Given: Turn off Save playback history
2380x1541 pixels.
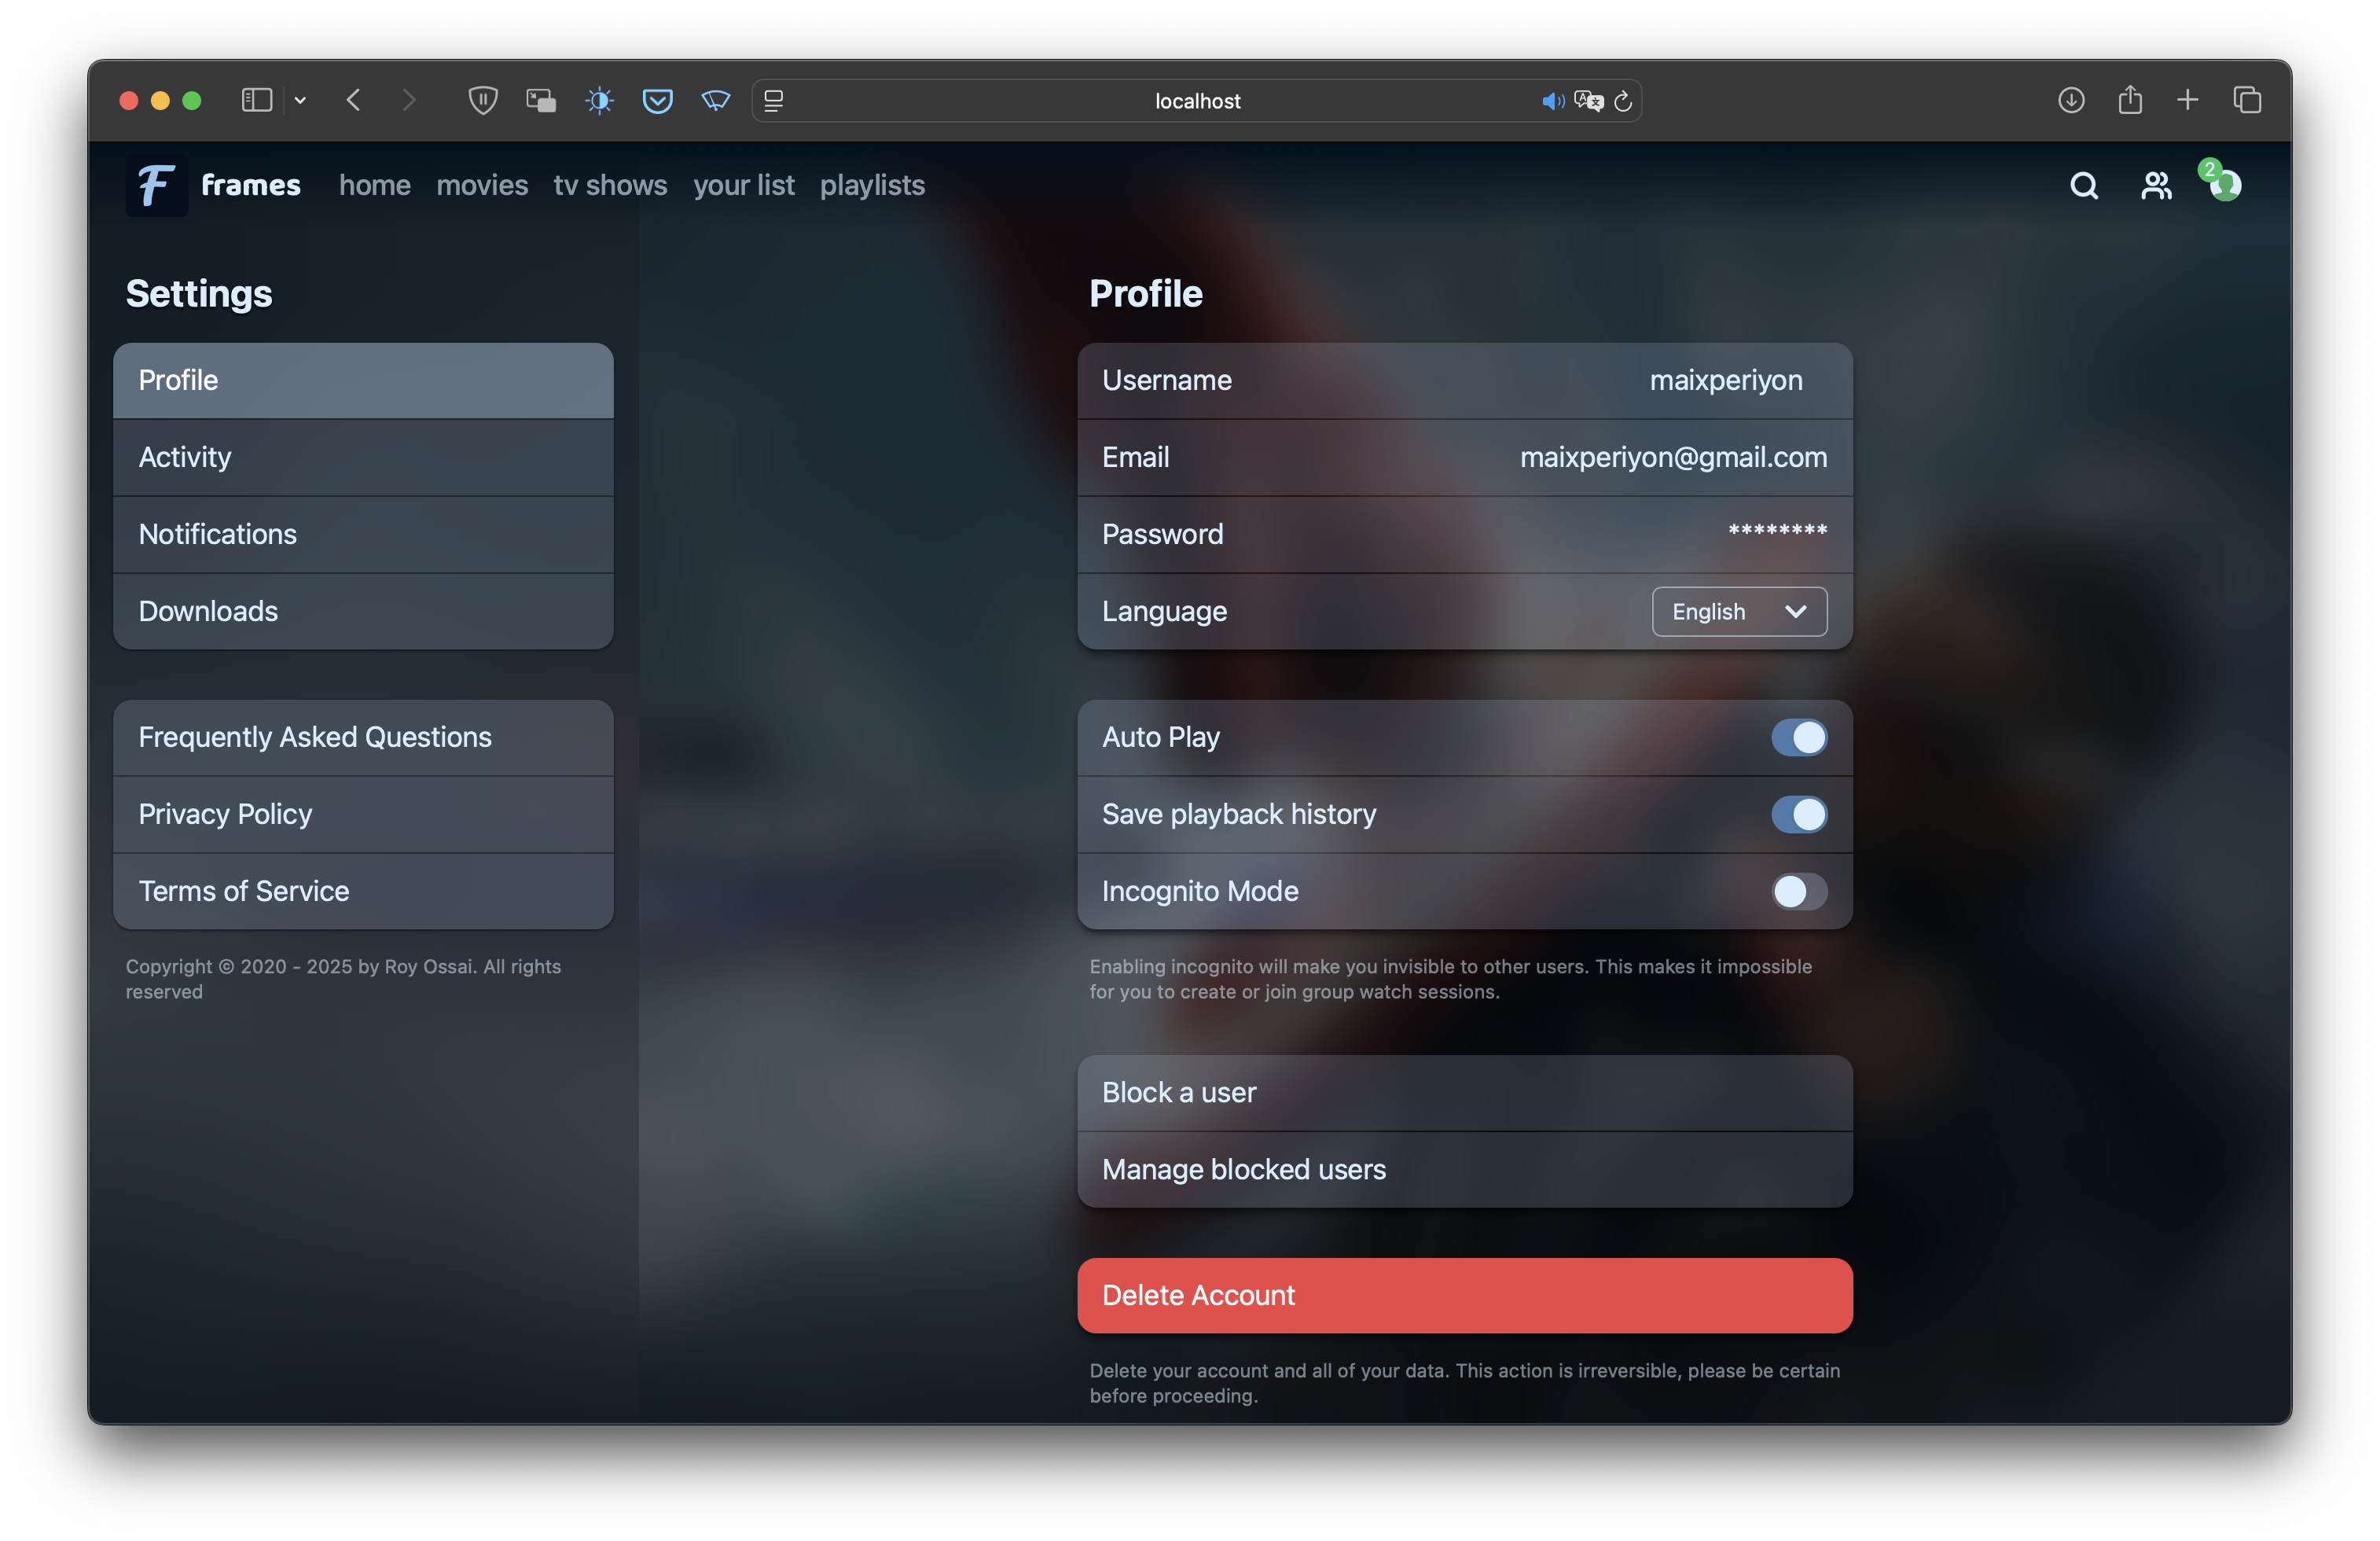Looking at the screenshot, I should [x=1798, y=815].
